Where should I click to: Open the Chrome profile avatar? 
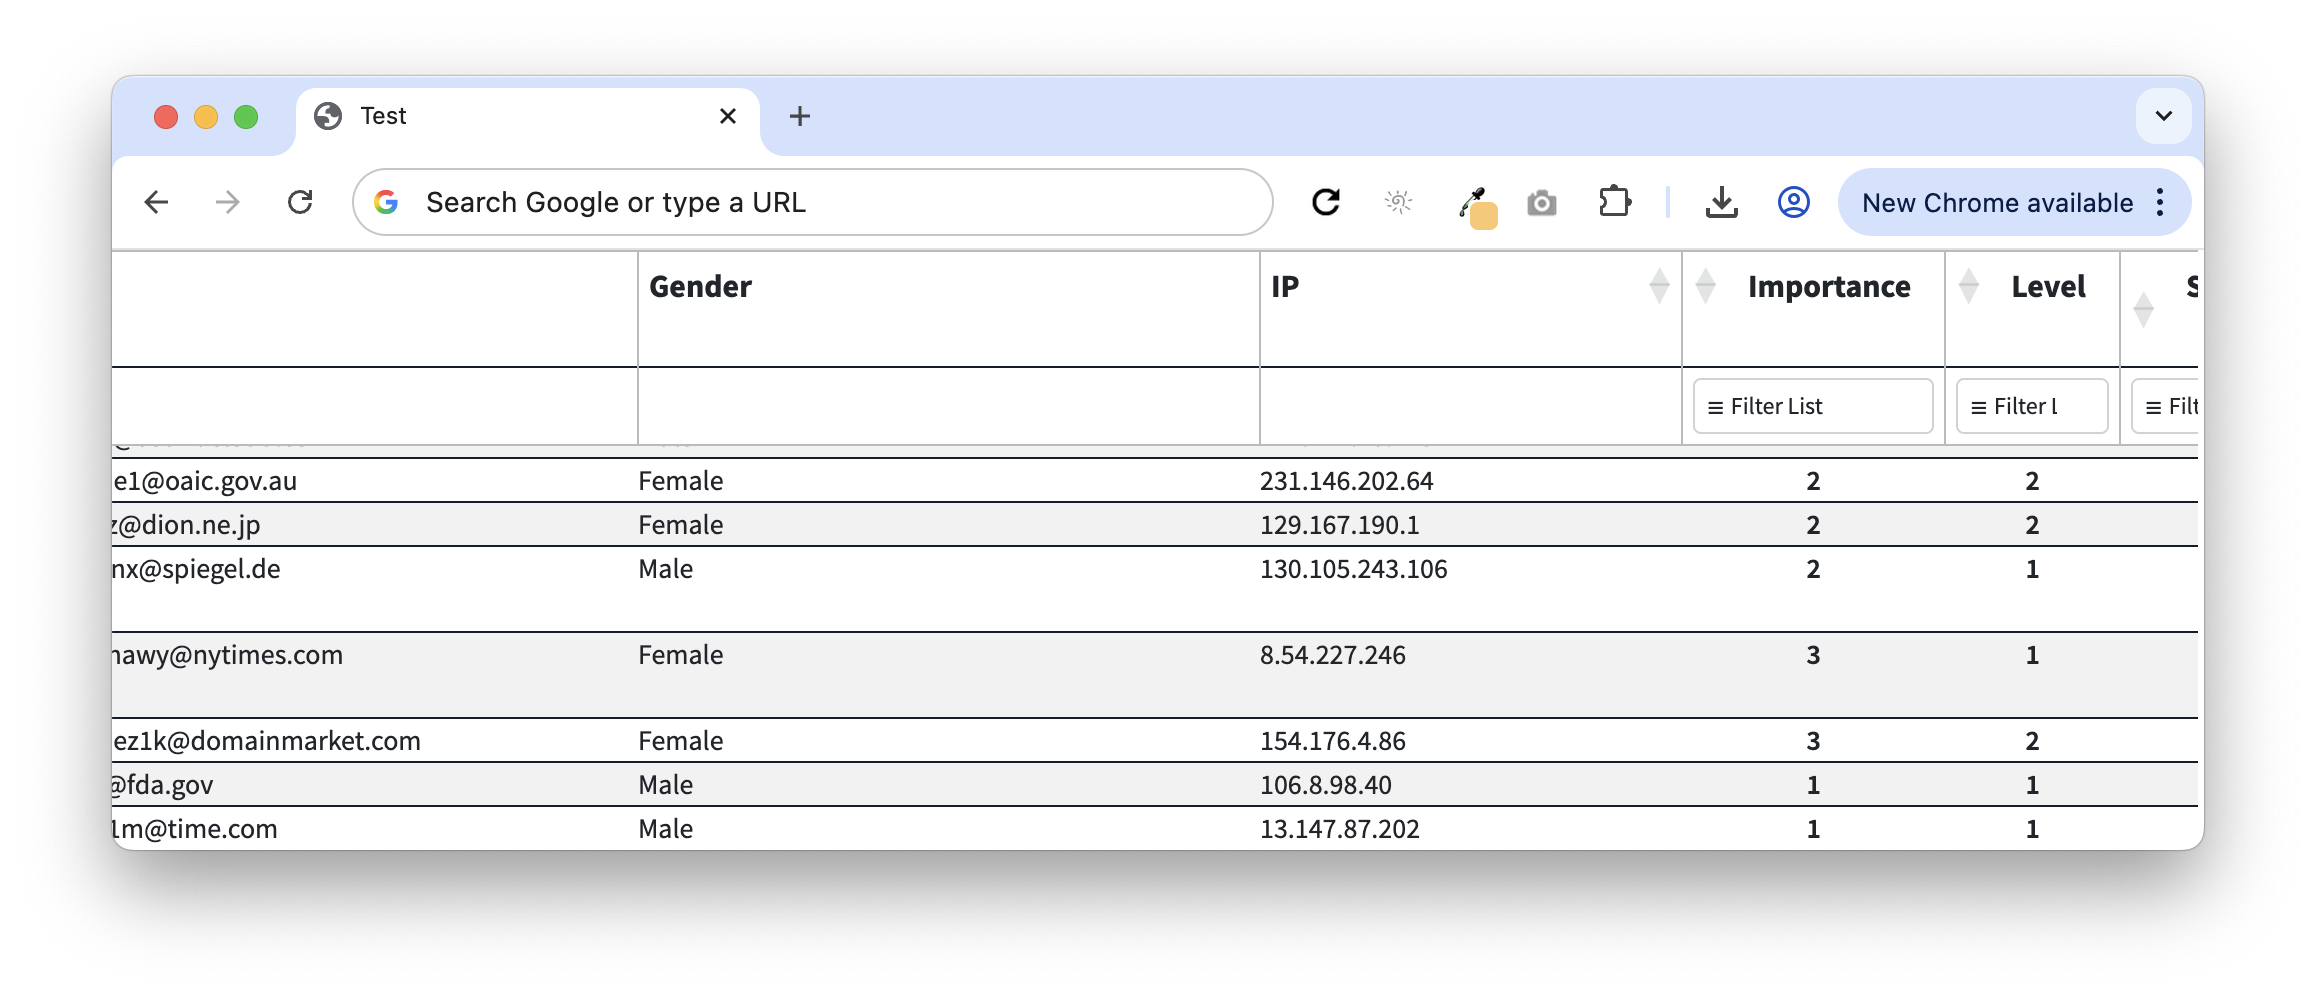pyautogui.click(x=1793, y=203)
